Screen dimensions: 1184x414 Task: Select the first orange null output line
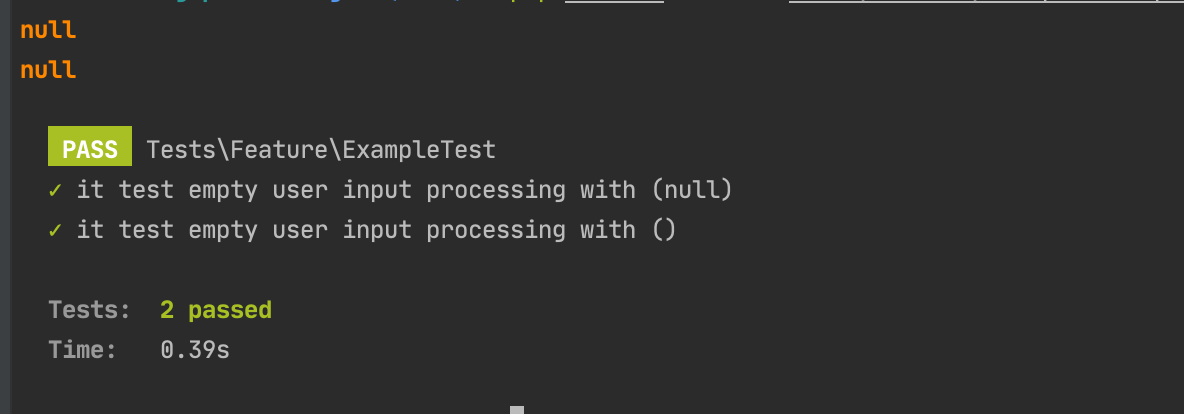click(48, 31)
